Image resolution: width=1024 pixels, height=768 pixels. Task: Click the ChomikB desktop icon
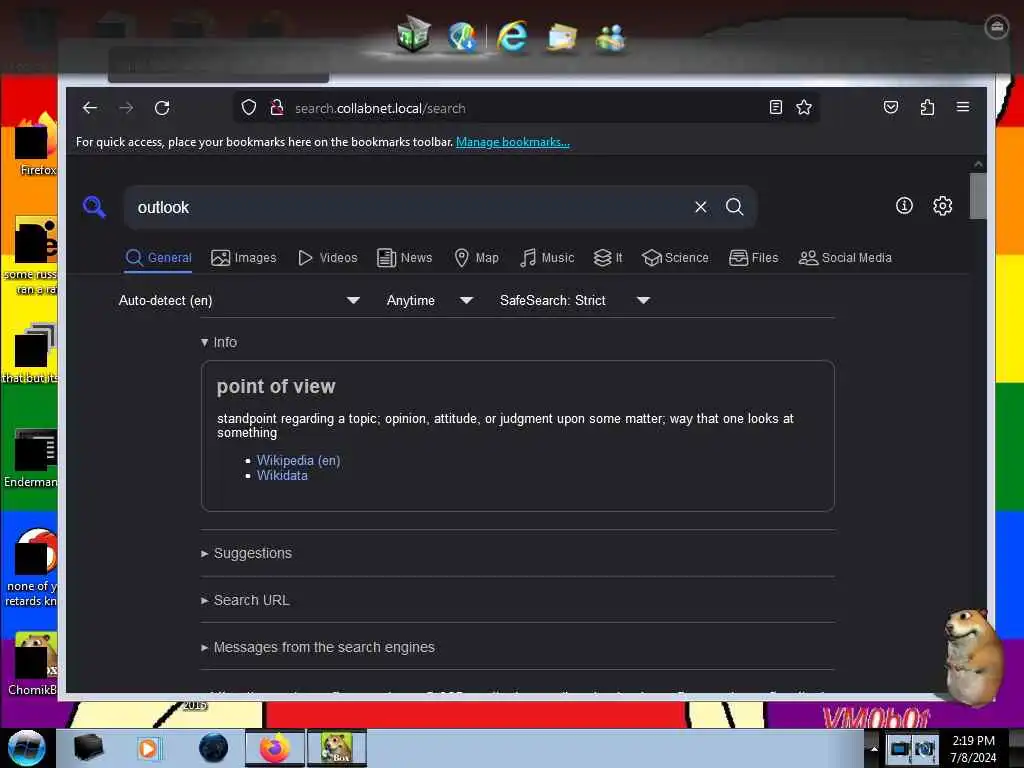[x=34, y=664]
